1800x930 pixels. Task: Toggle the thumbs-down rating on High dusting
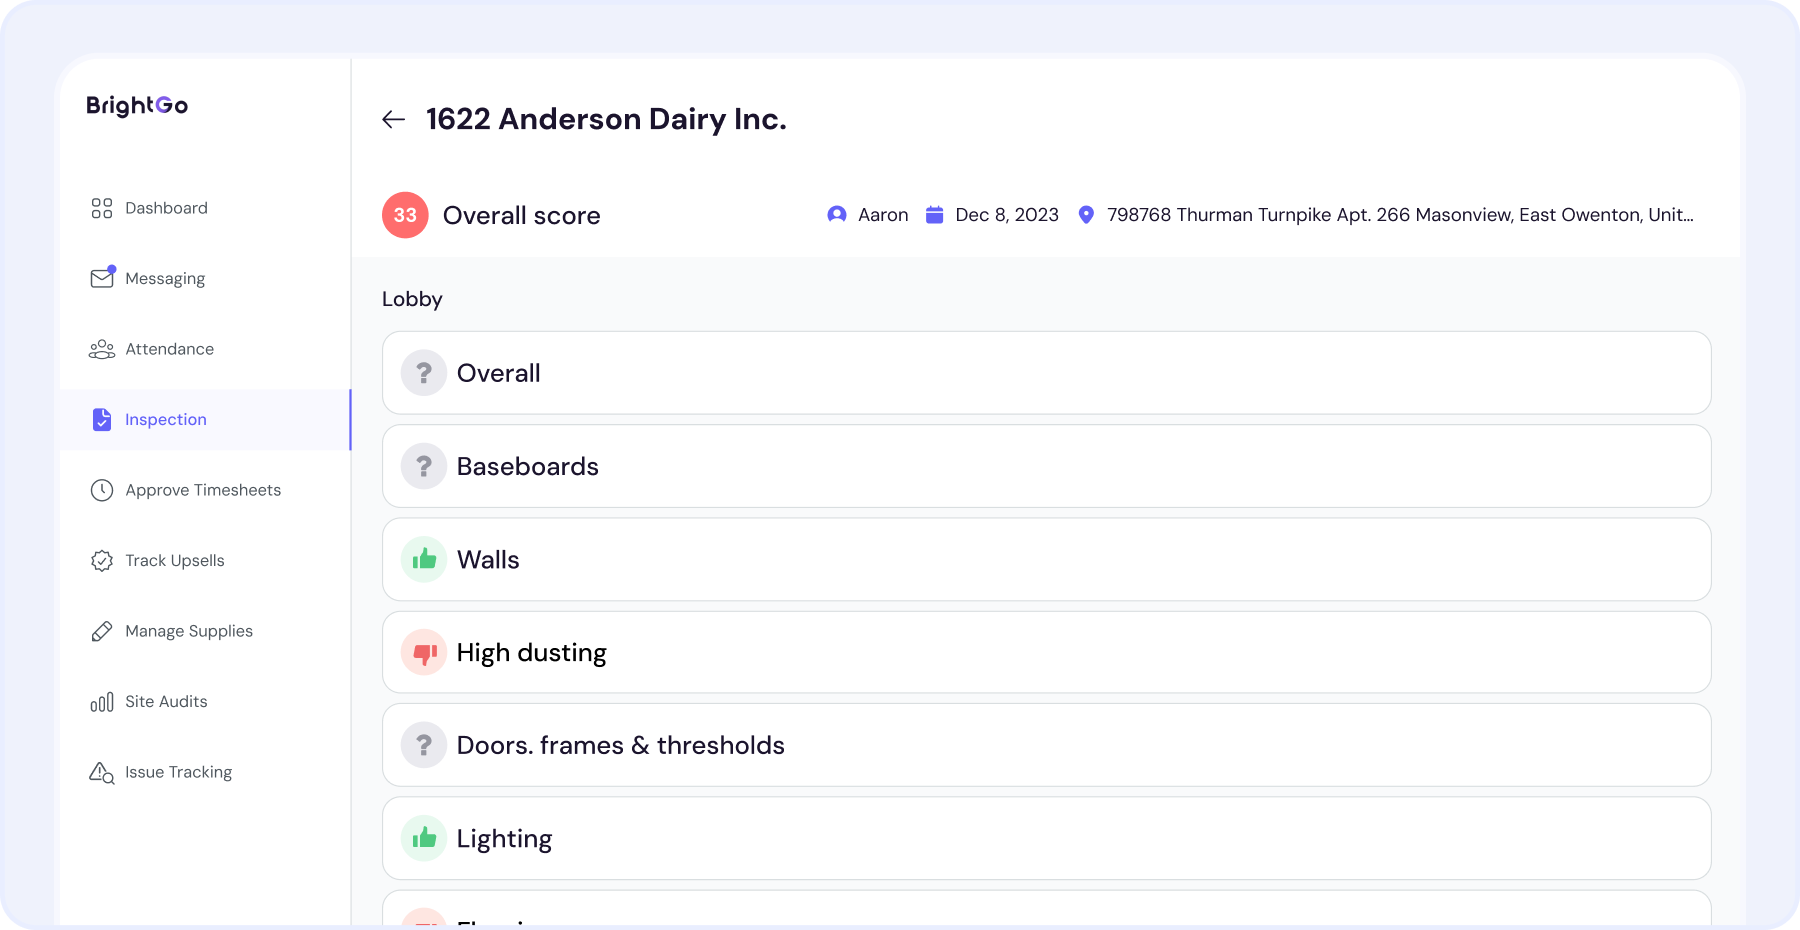click(x=423, y=652)
